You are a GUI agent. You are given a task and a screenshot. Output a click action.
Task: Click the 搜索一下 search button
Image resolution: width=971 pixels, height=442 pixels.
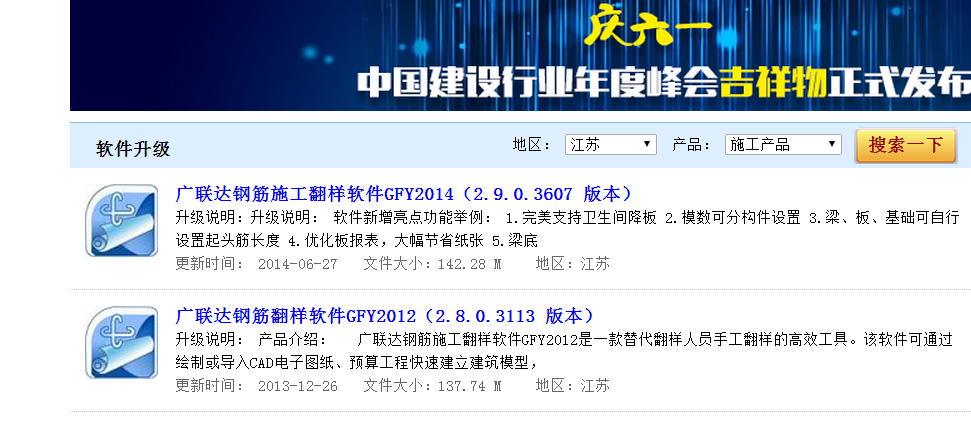(x=906, y=146)
